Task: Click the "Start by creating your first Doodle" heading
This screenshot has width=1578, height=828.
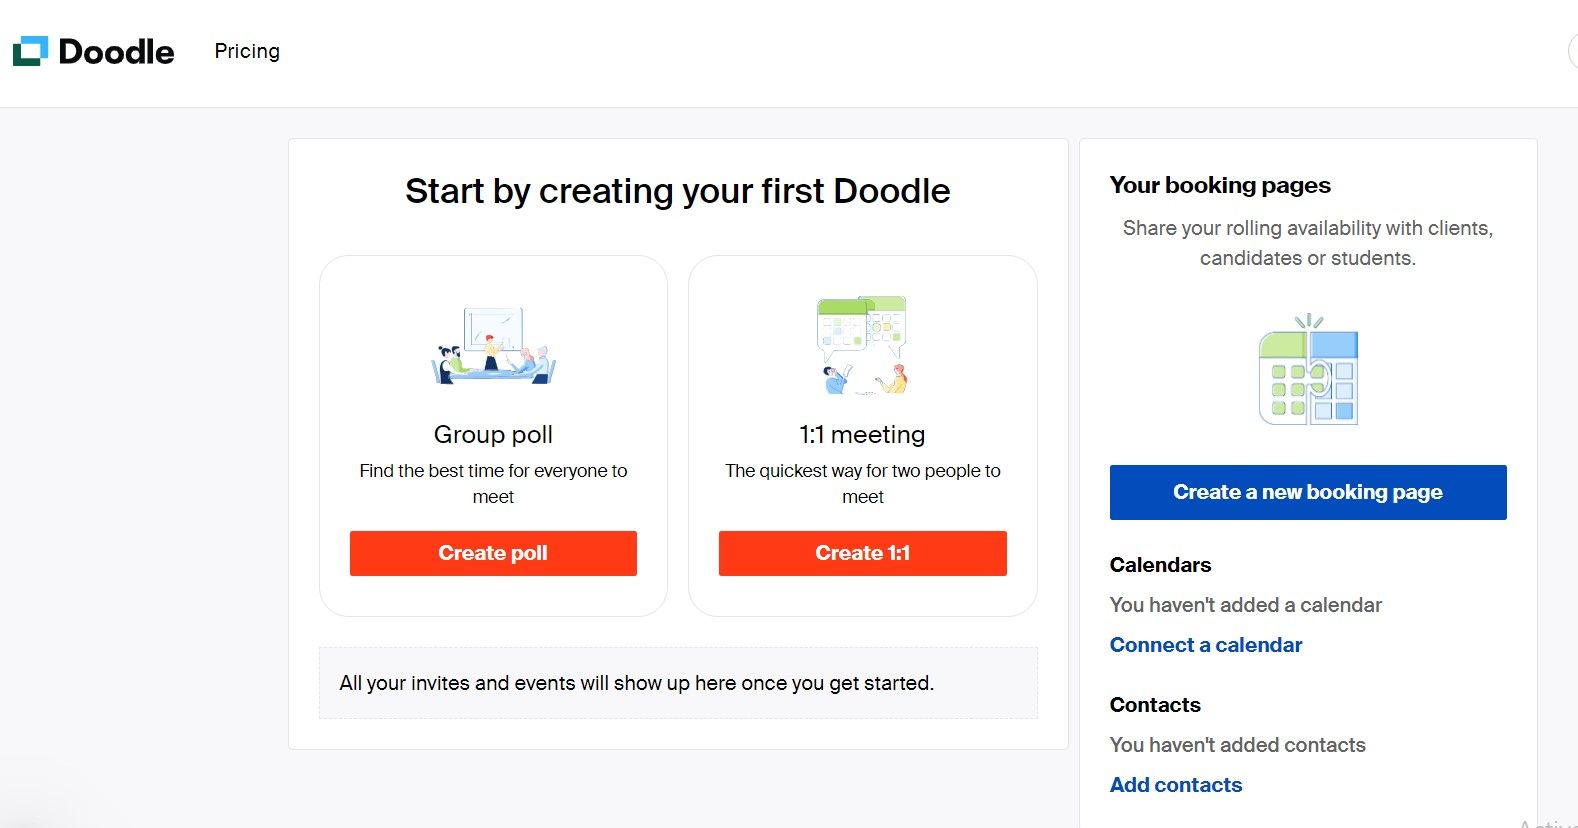Action: 677,191
